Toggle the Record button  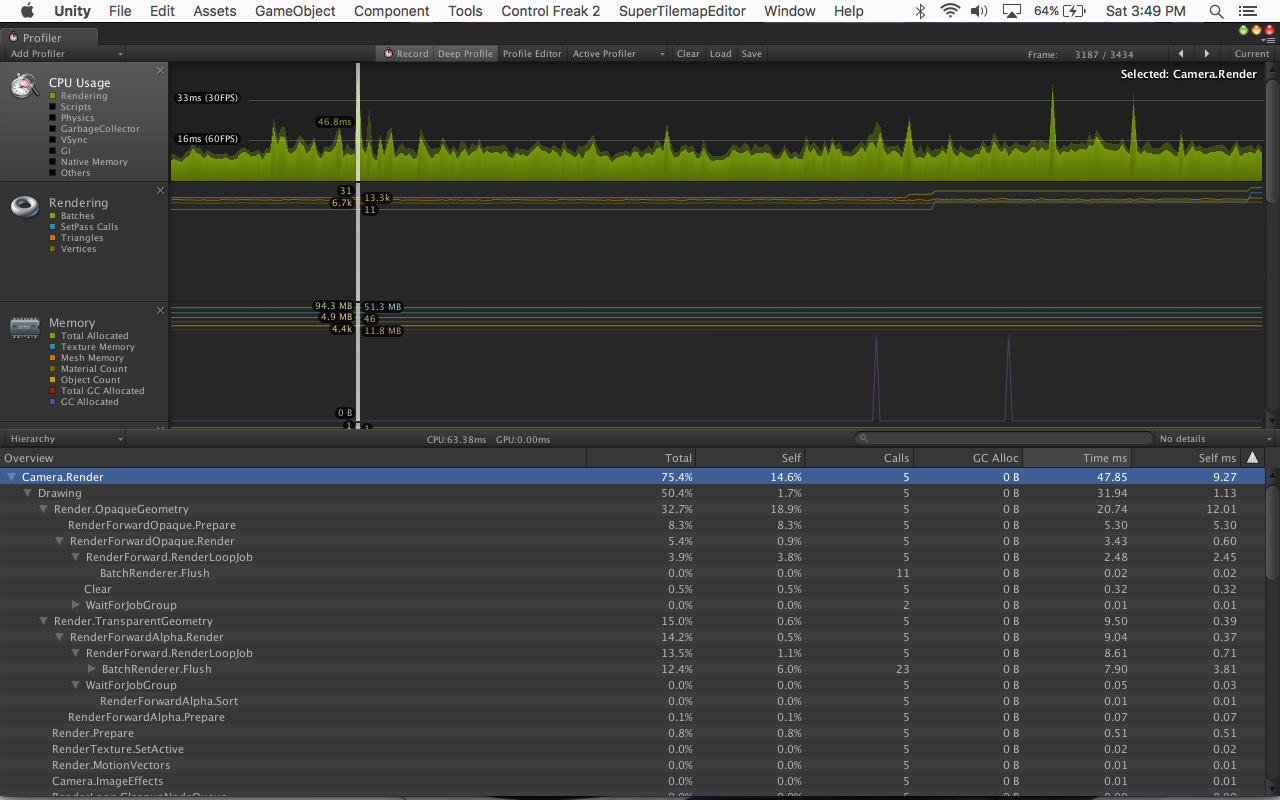coord(405,54)
